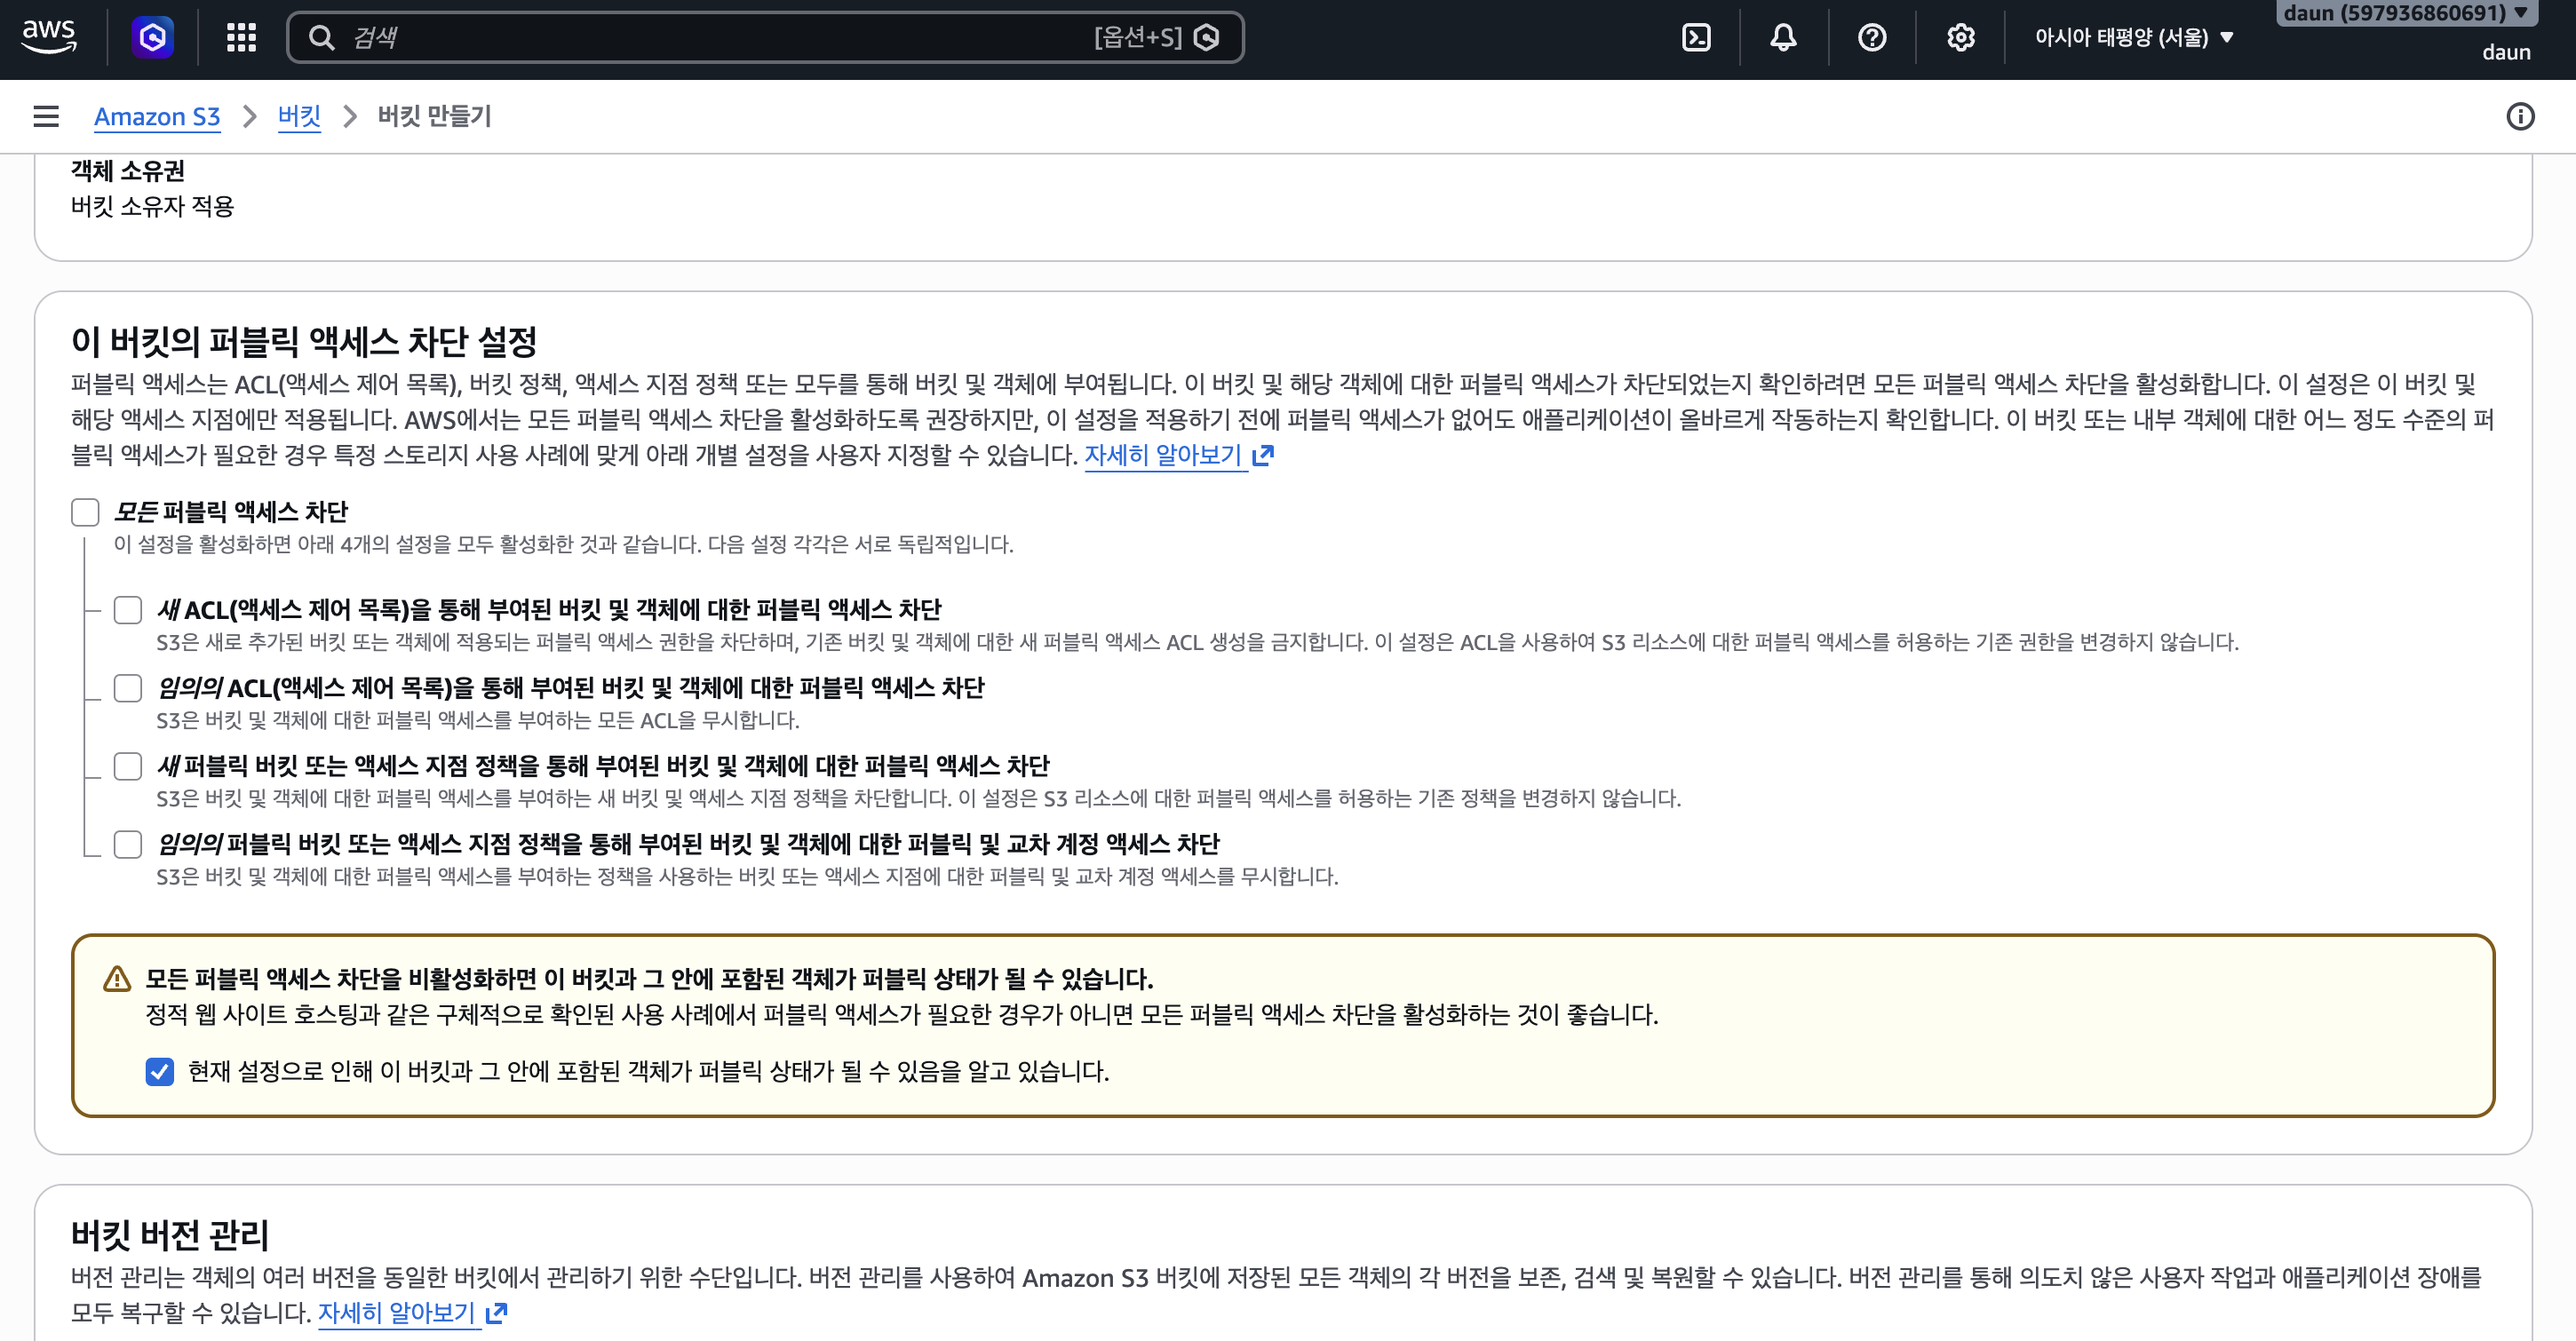The width and height of the screenshot is (2576, 1341).
Task: Go to Amazon S3 breadcrumb
Action: click(x=157, y=116)
